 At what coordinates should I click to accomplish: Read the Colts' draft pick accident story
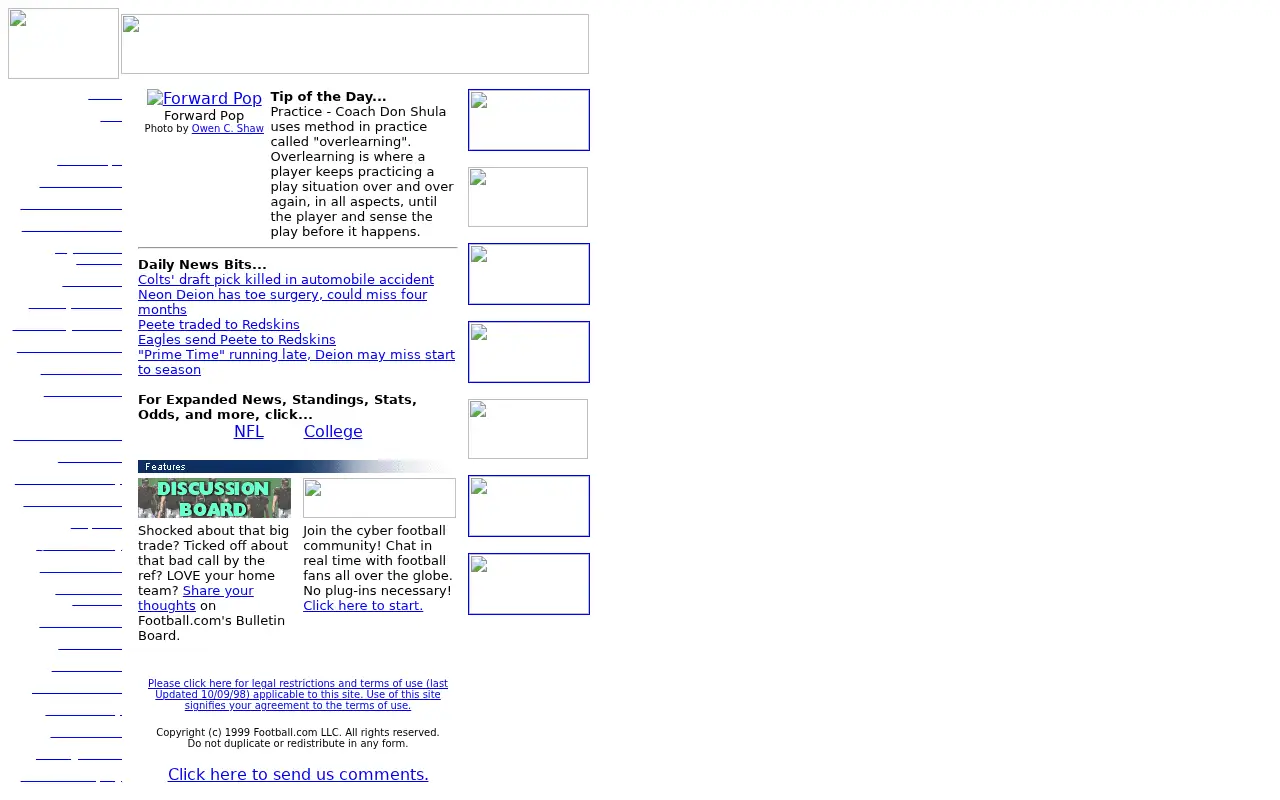pos(286,280)
